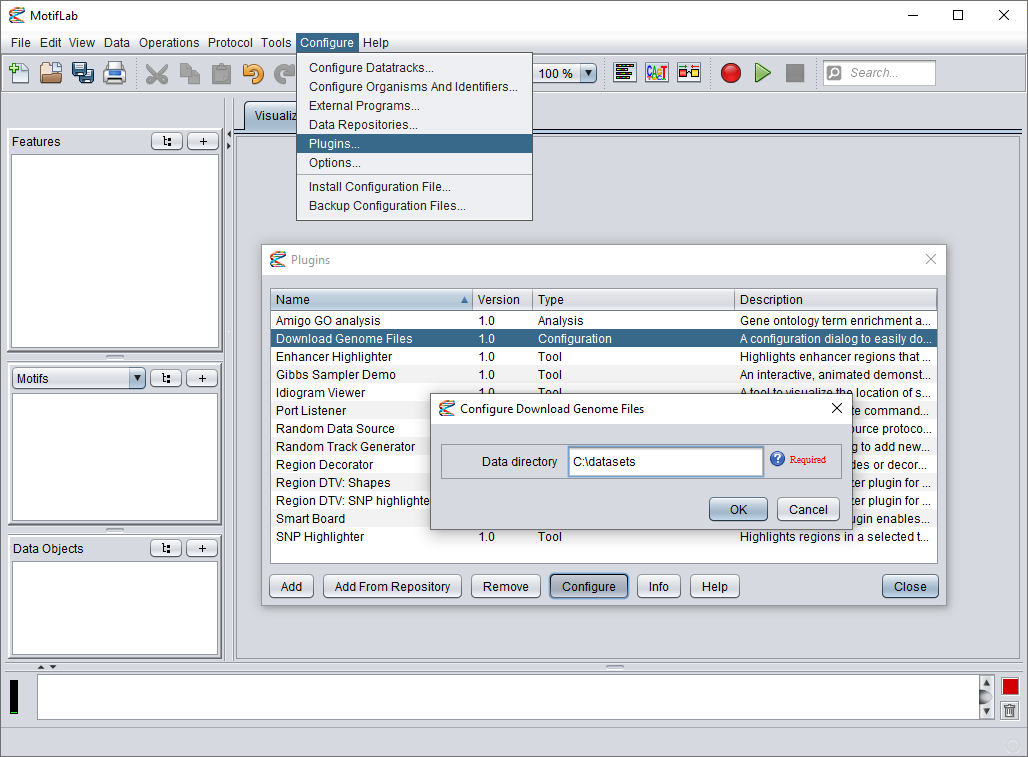The width and height of the screenshot is (1028, 757).
Task: Click the open folder toolbar icon
Action: (50, 73)
